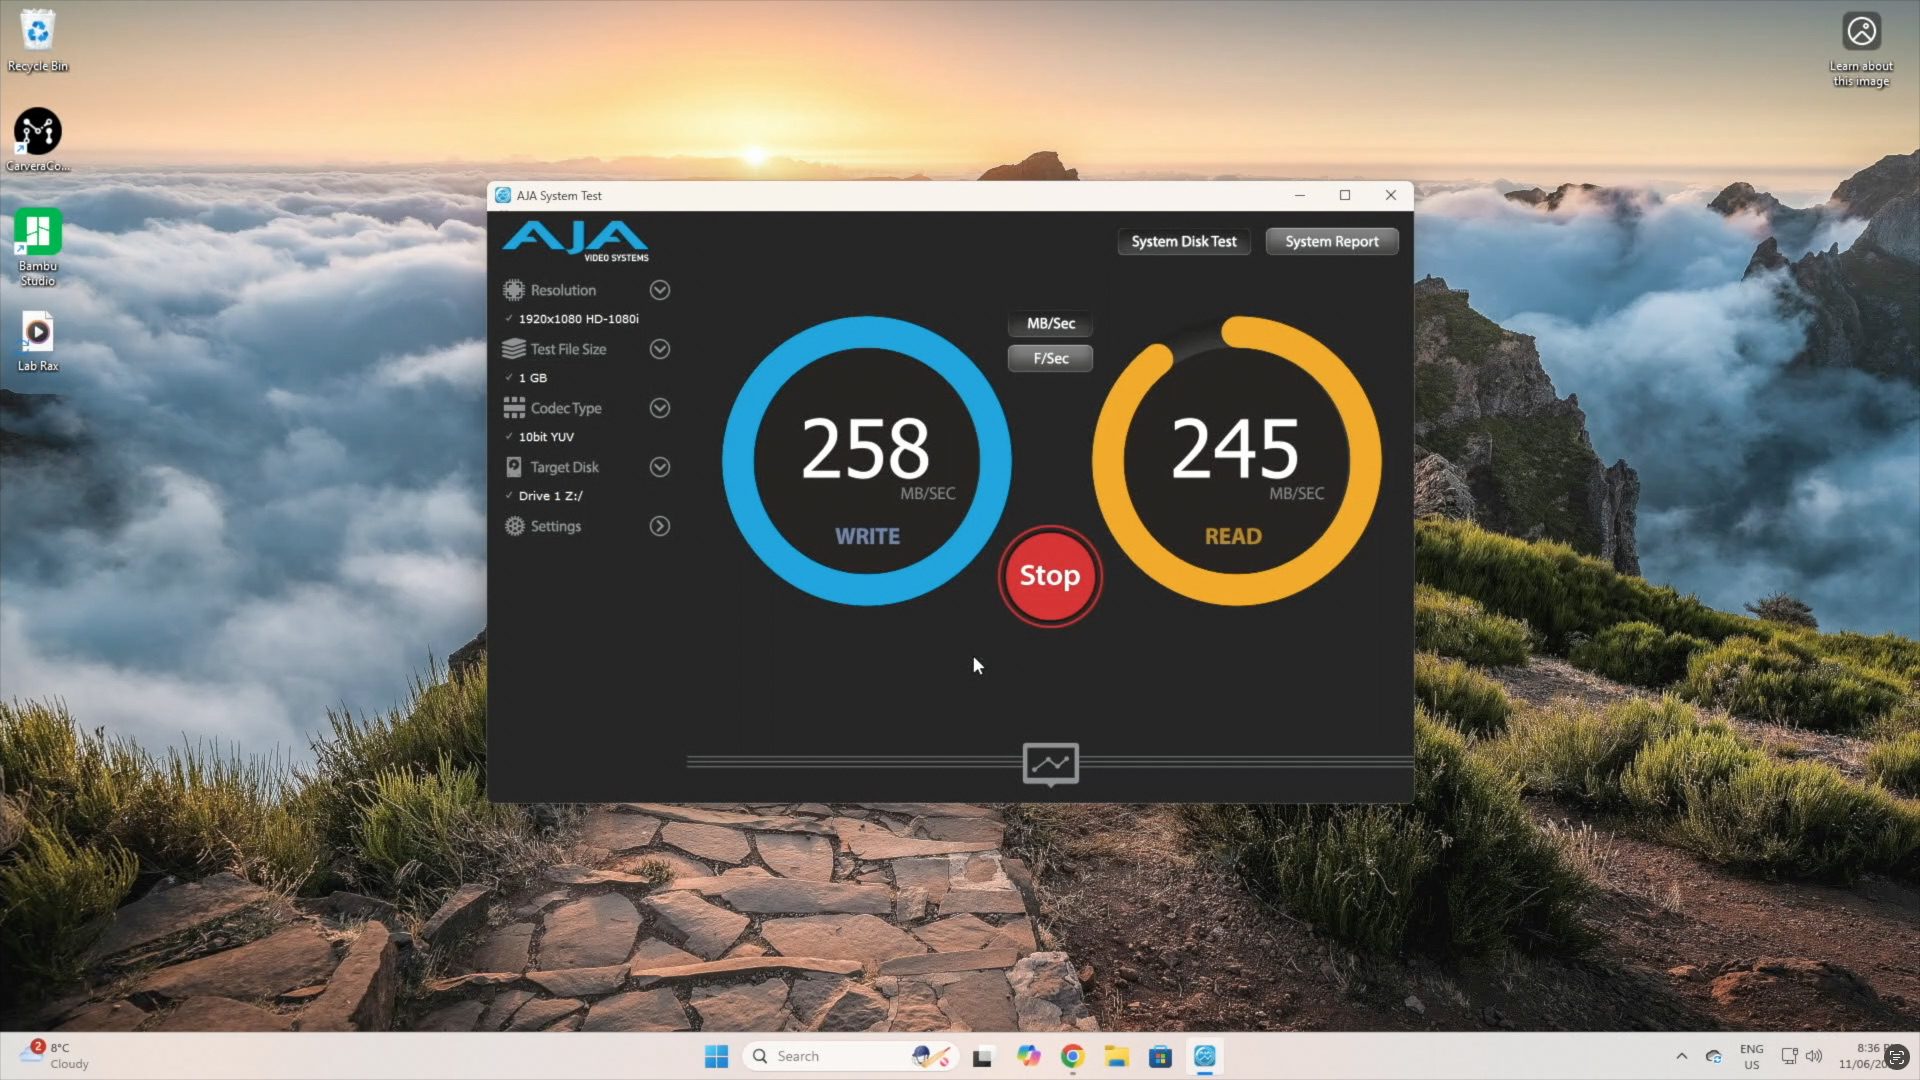Click the Settings gear icon
Image resolution: width=1920 pixels, height=1080 pixels.
pyautogui.click(x=514, y=526)
